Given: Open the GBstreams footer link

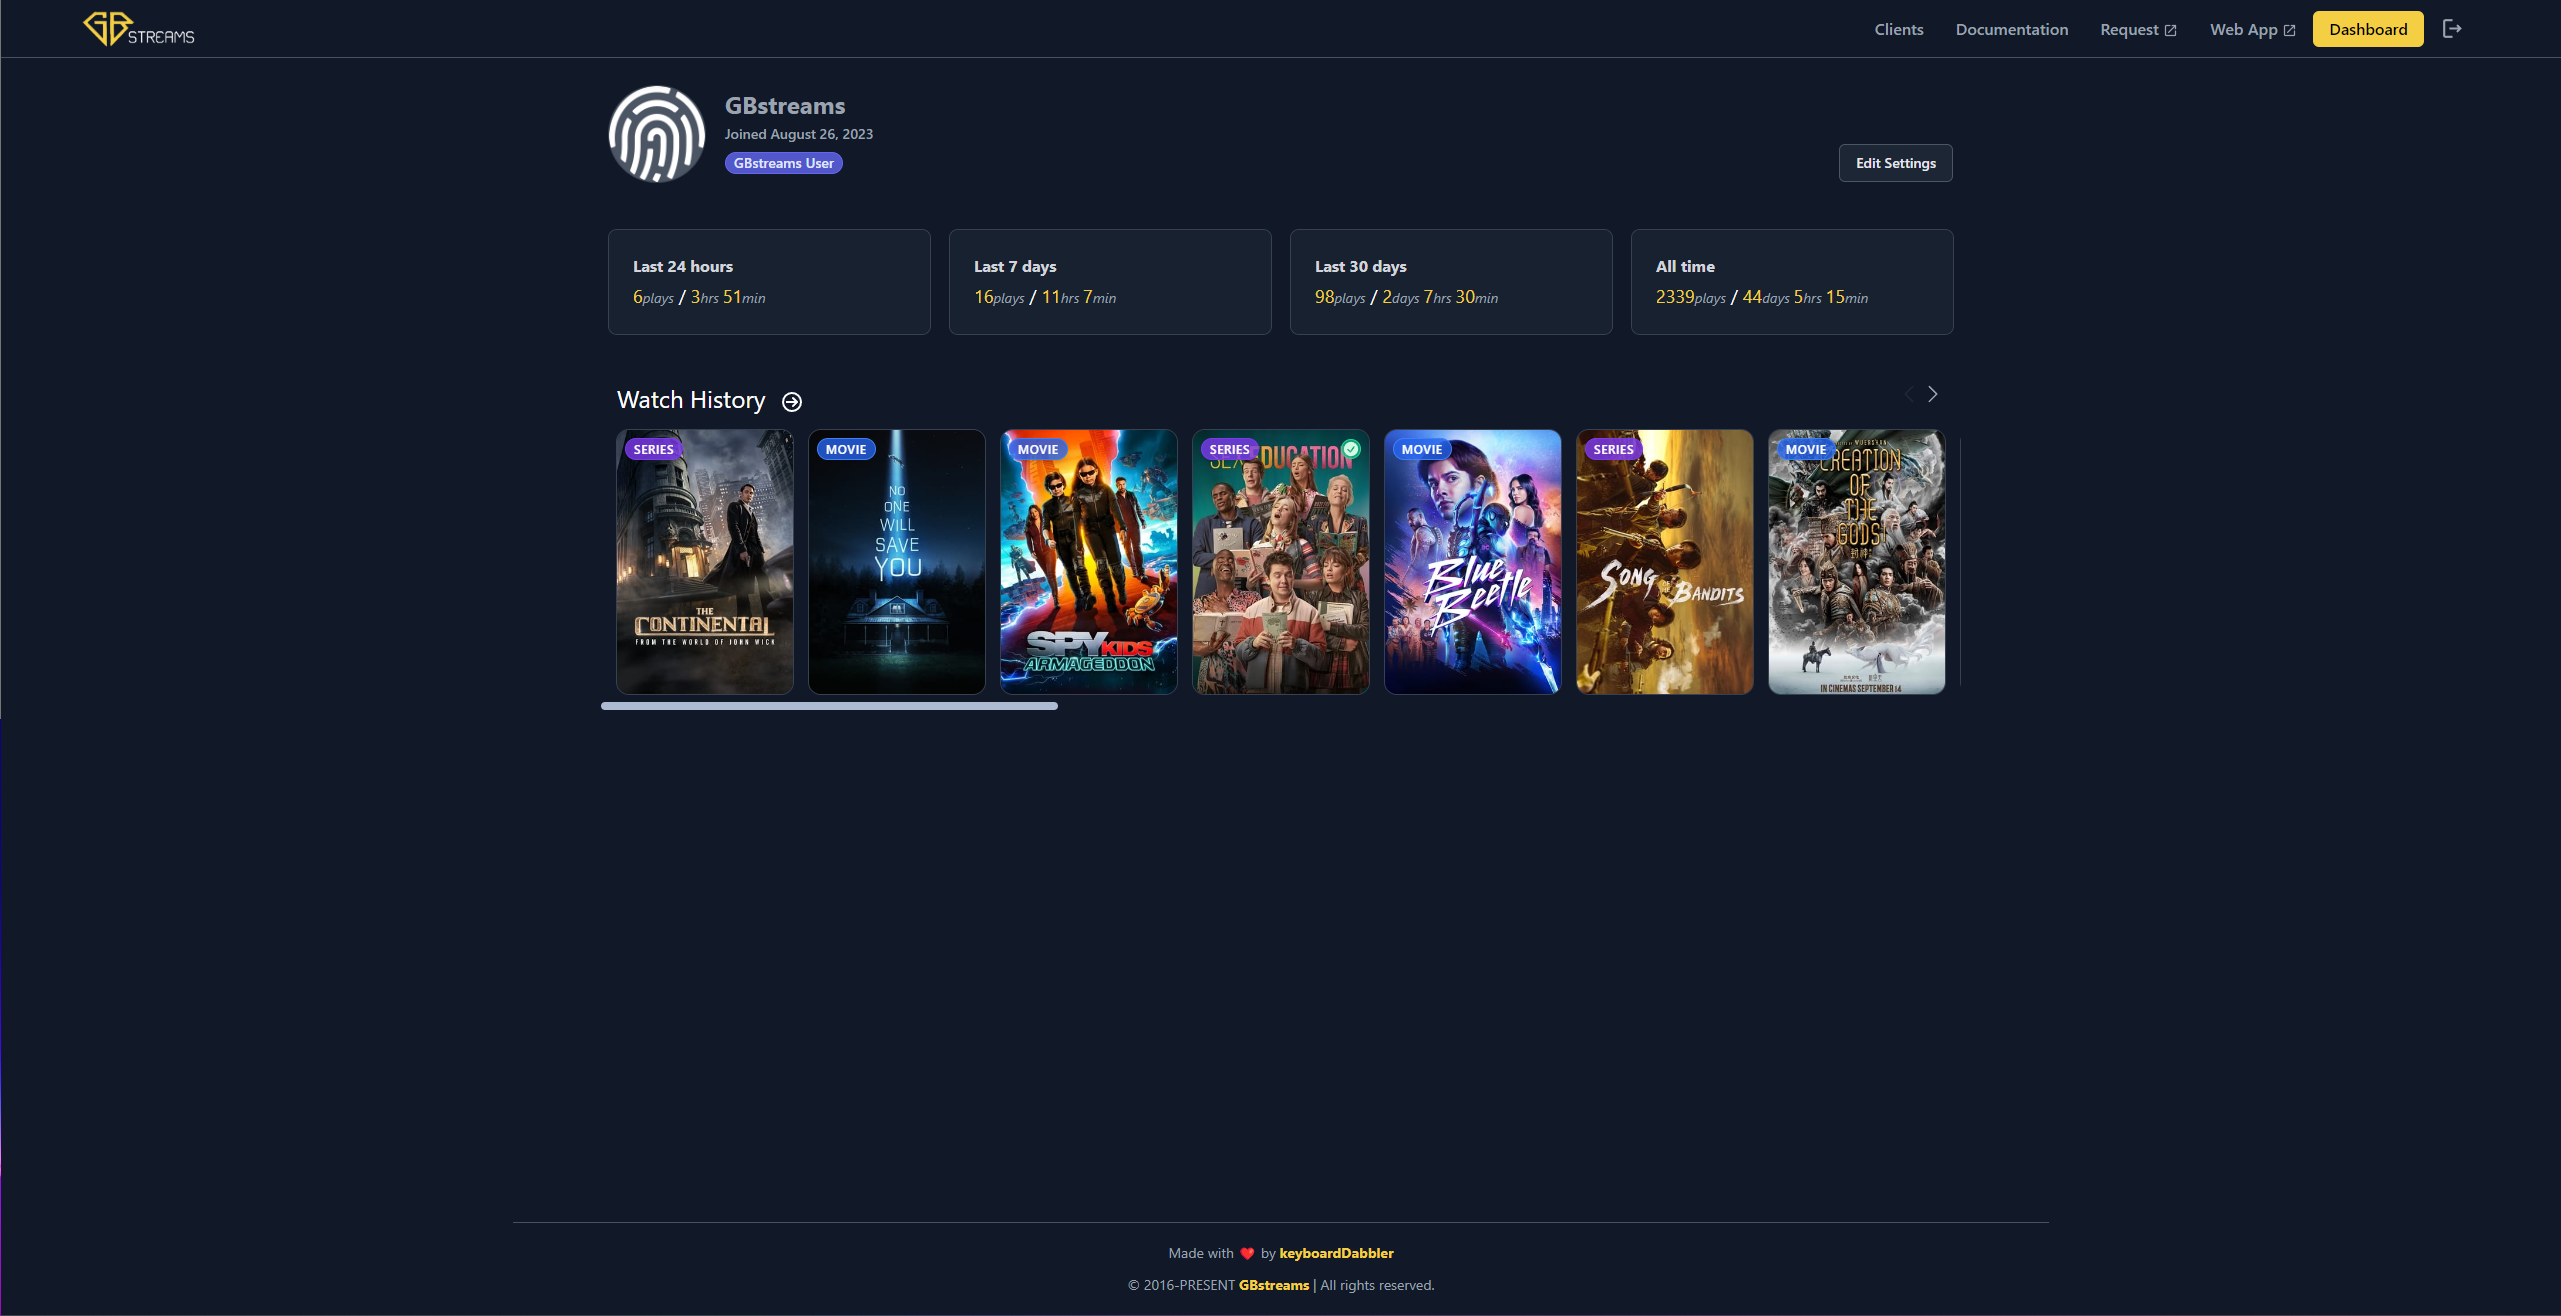Looking at the screenshot, I should [1273, 1285].
